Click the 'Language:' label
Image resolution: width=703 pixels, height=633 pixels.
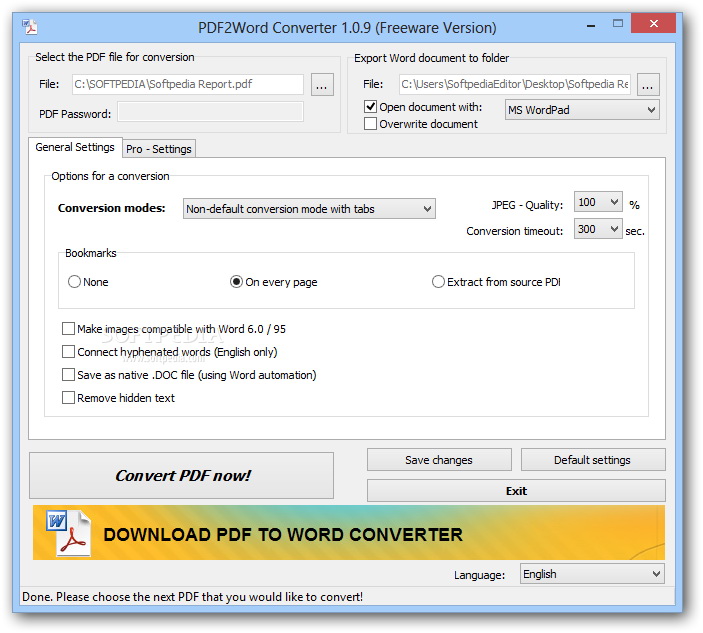coord(479,575)
